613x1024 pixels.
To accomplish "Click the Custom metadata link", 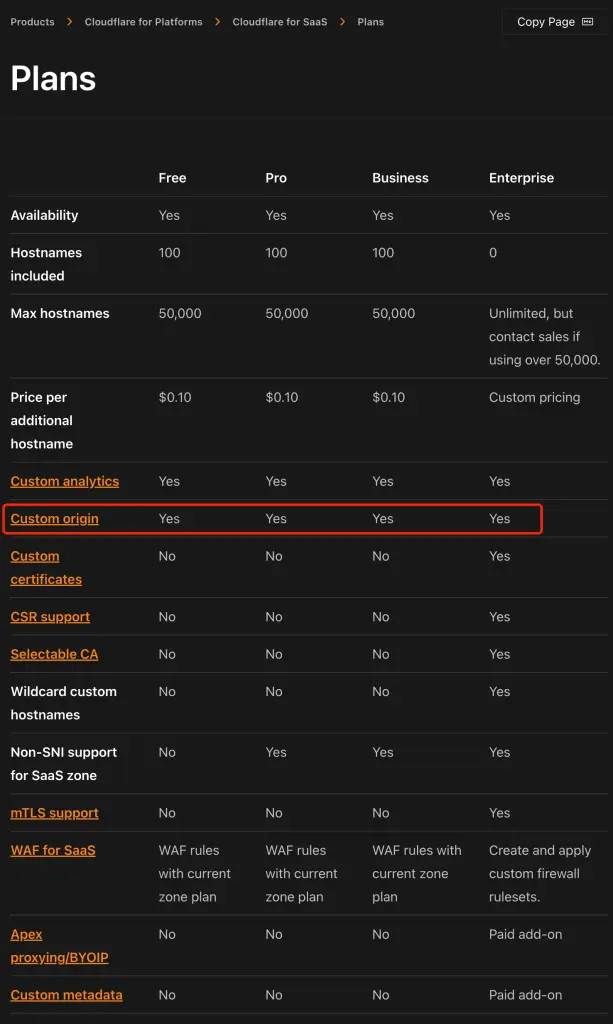I will [x=66, y=995].
